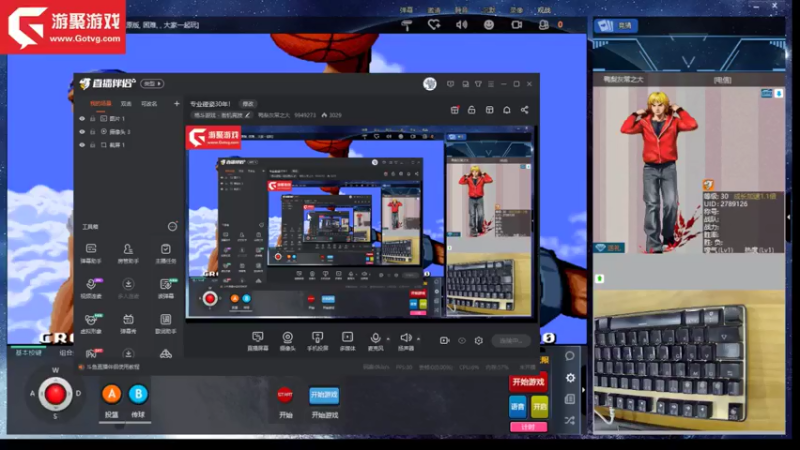Viewport: 800px width, 450px height.
Task: Add a 摄像头 webcam source
Action: 288,341
